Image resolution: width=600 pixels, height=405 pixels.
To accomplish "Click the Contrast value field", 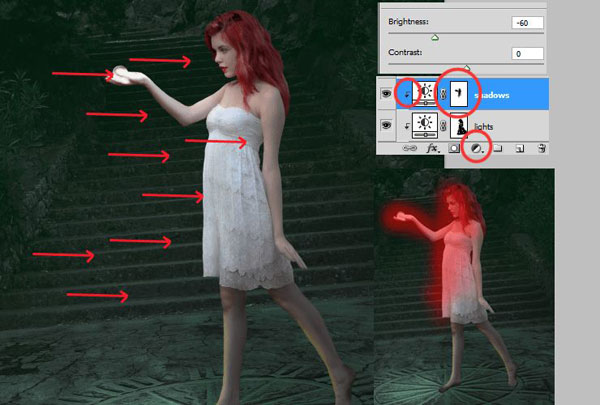I will point(527,54).
